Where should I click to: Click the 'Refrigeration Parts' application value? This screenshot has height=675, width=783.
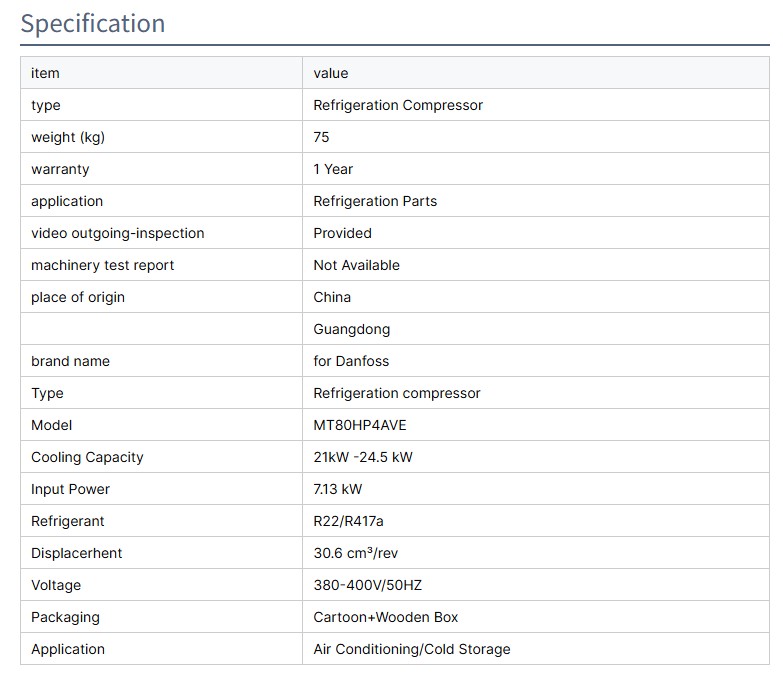[x=375, y=201]
